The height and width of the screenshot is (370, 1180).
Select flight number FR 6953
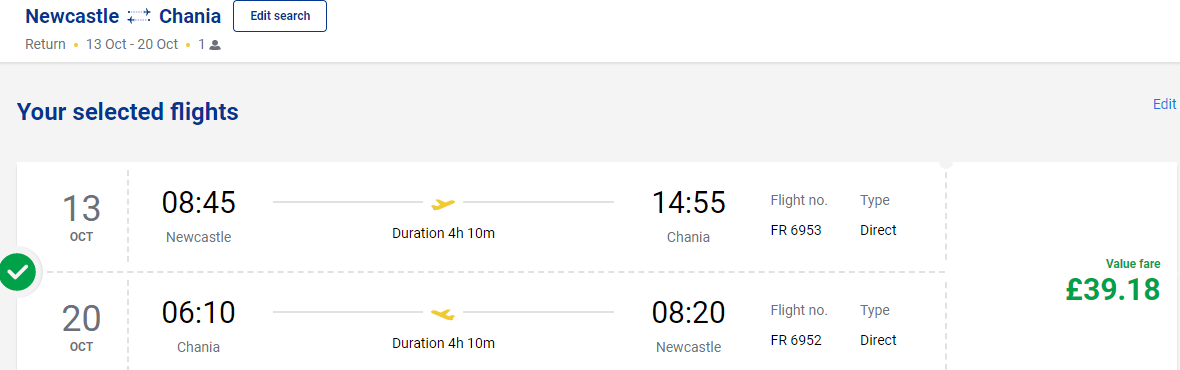point(796,230)
